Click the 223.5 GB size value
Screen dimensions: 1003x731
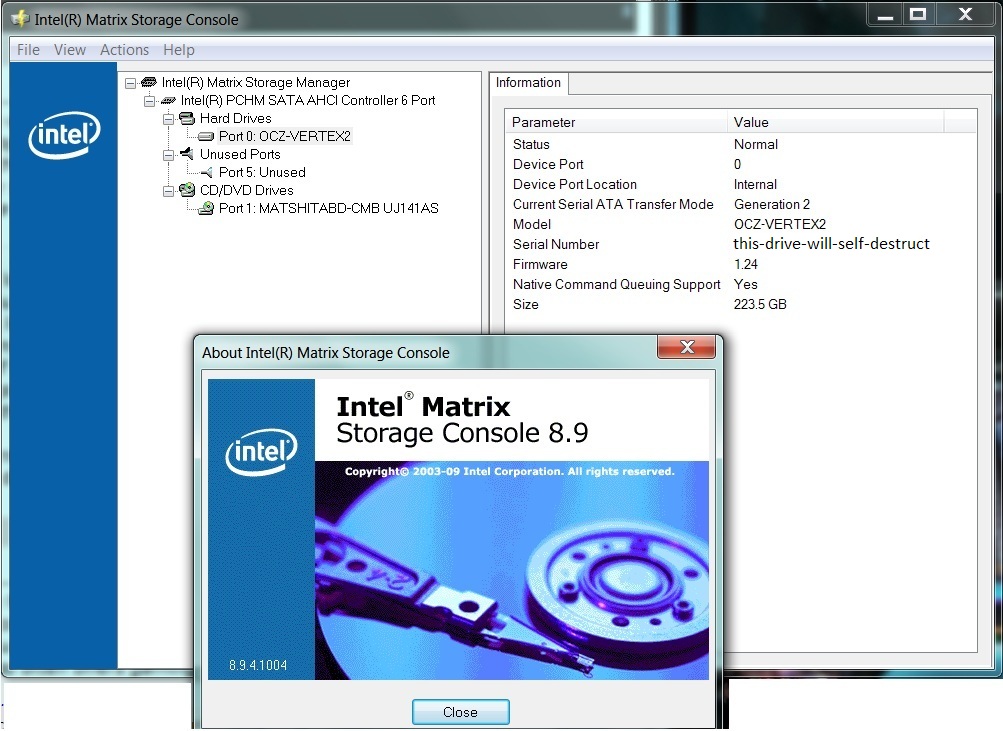point(760,304)
